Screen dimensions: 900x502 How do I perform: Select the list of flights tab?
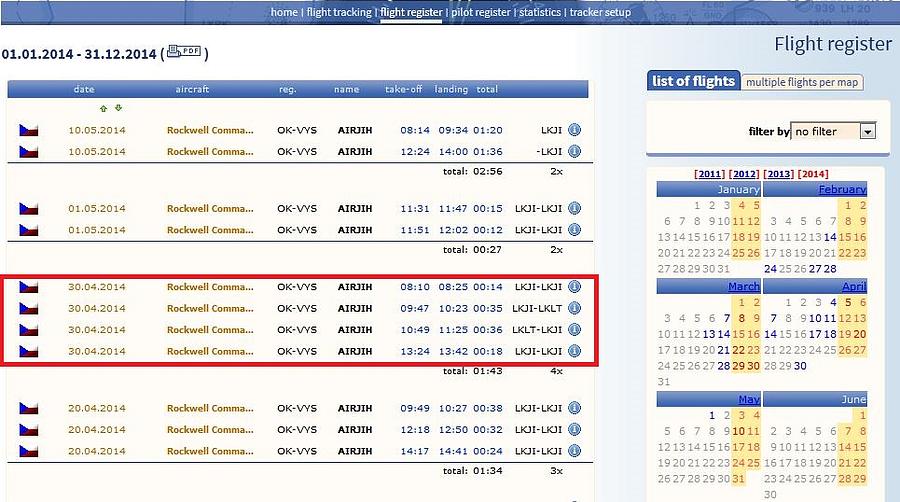(693, 81)
